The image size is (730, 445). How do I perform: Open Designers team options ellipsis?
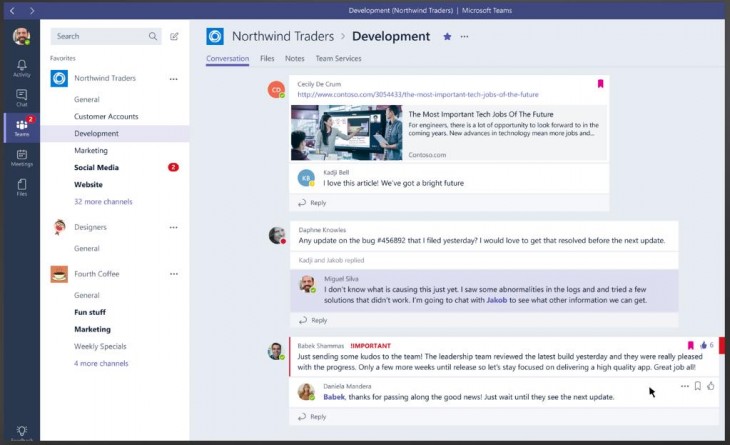174,228
